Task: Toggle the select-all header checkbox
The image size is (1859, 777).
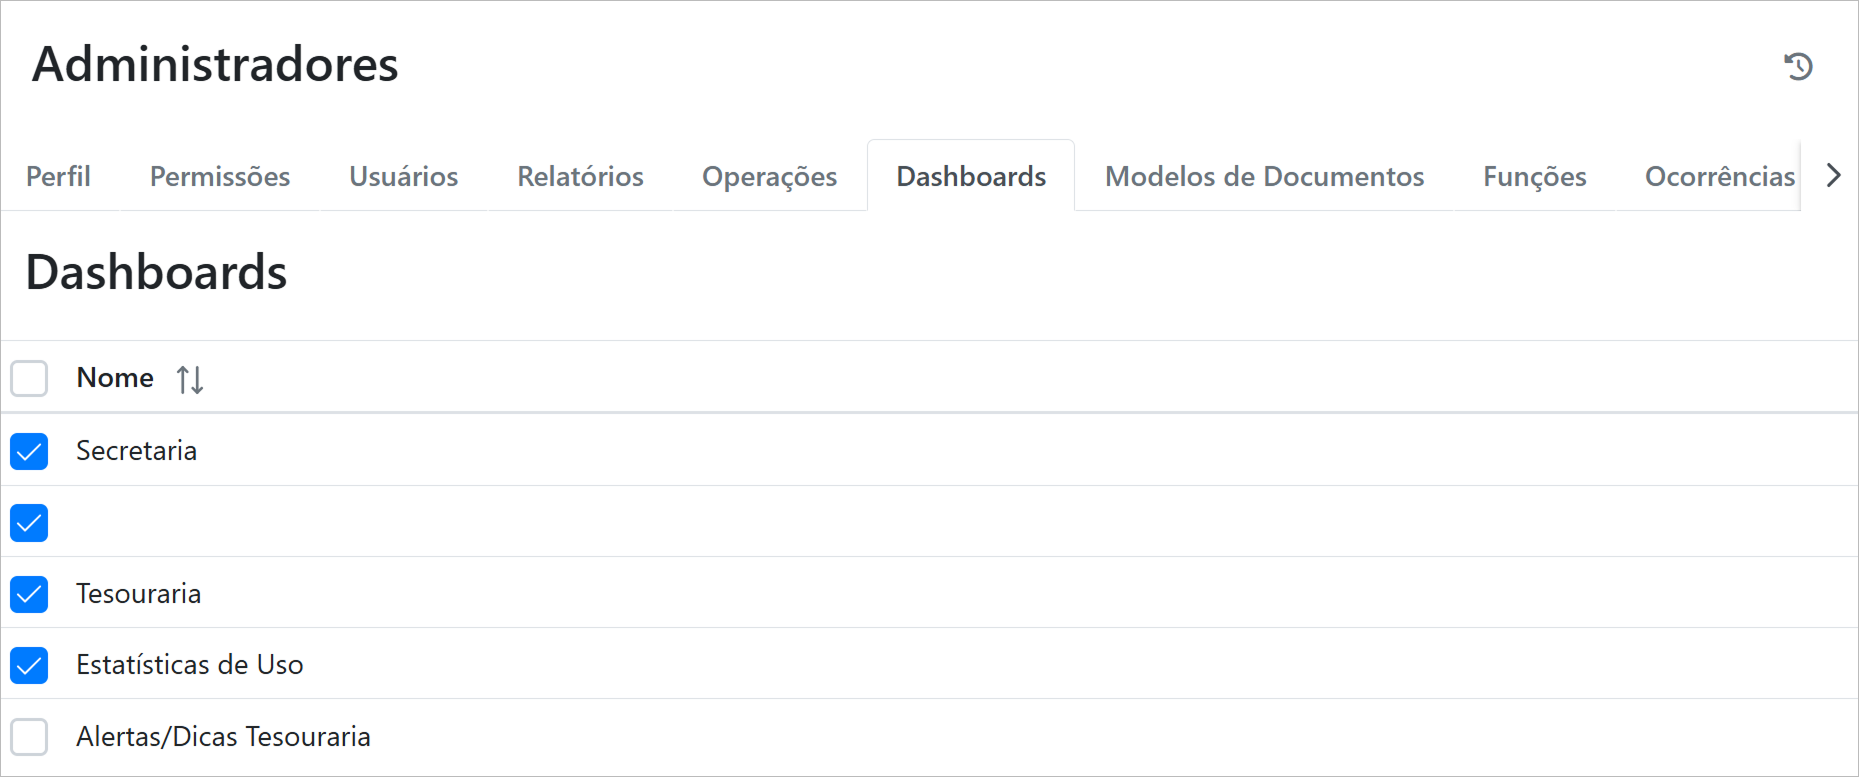Action: point(29,379)
